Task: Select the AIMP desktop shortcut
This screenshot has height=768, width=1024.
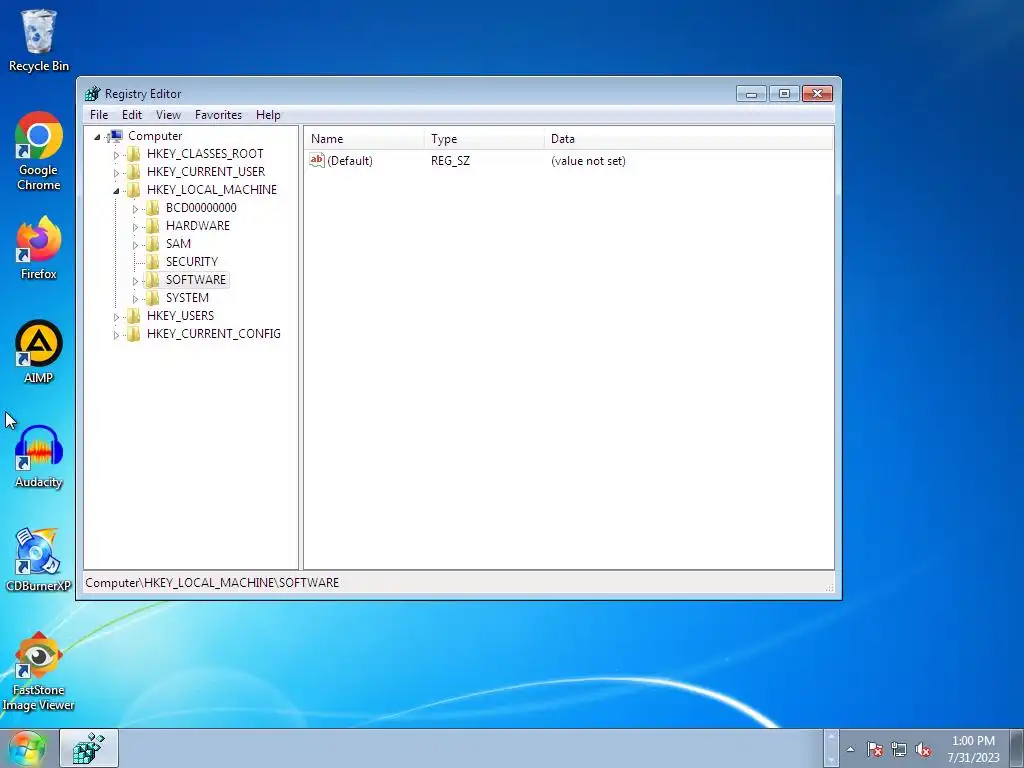Action: coord(39,352)
